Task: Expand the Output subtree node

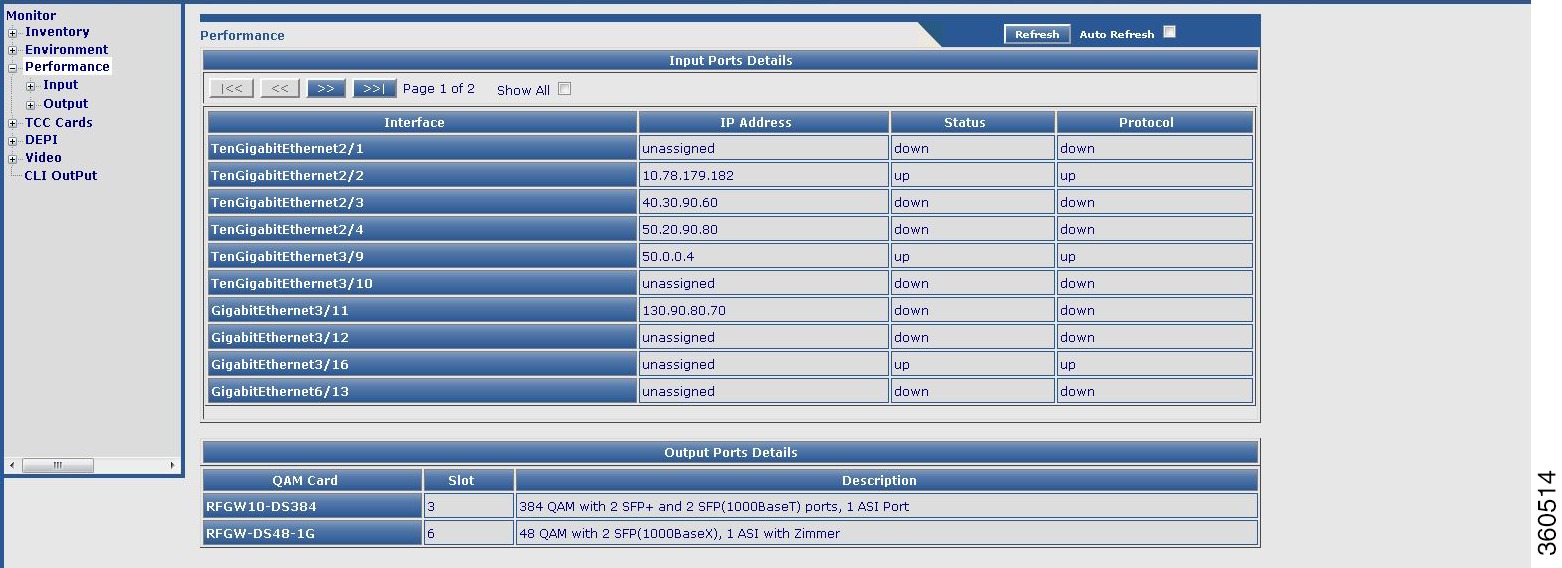Action: [x=31, y=105]
